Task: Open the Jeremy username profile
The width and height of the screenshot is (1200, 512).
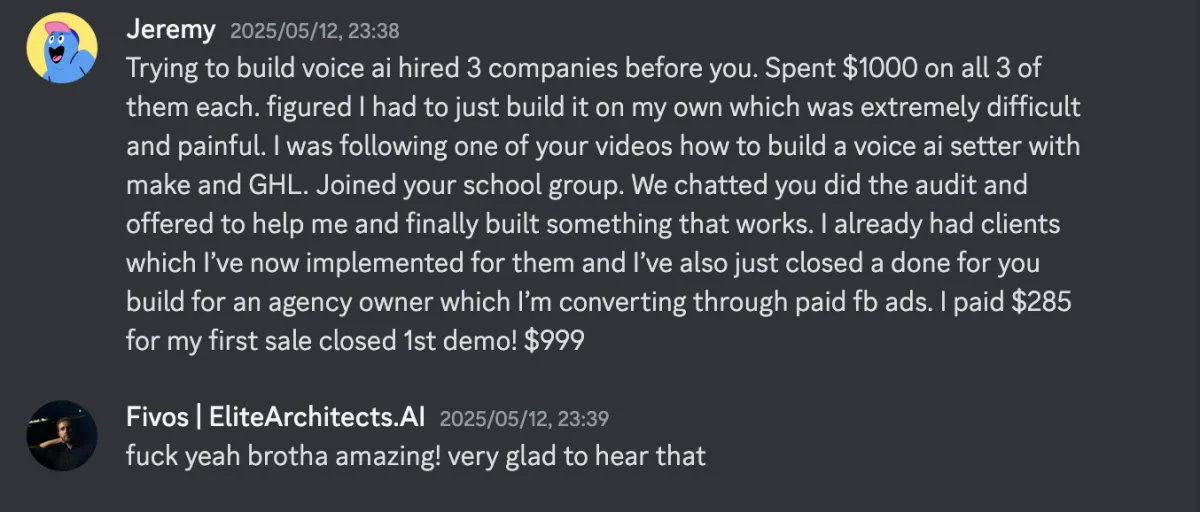Action: click(170, 30)
